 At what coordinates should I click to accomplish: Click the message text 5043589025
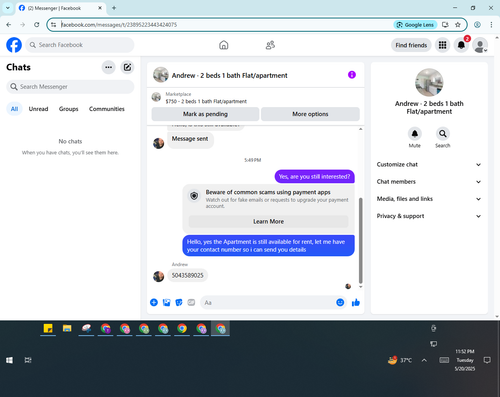pos(187,275)
